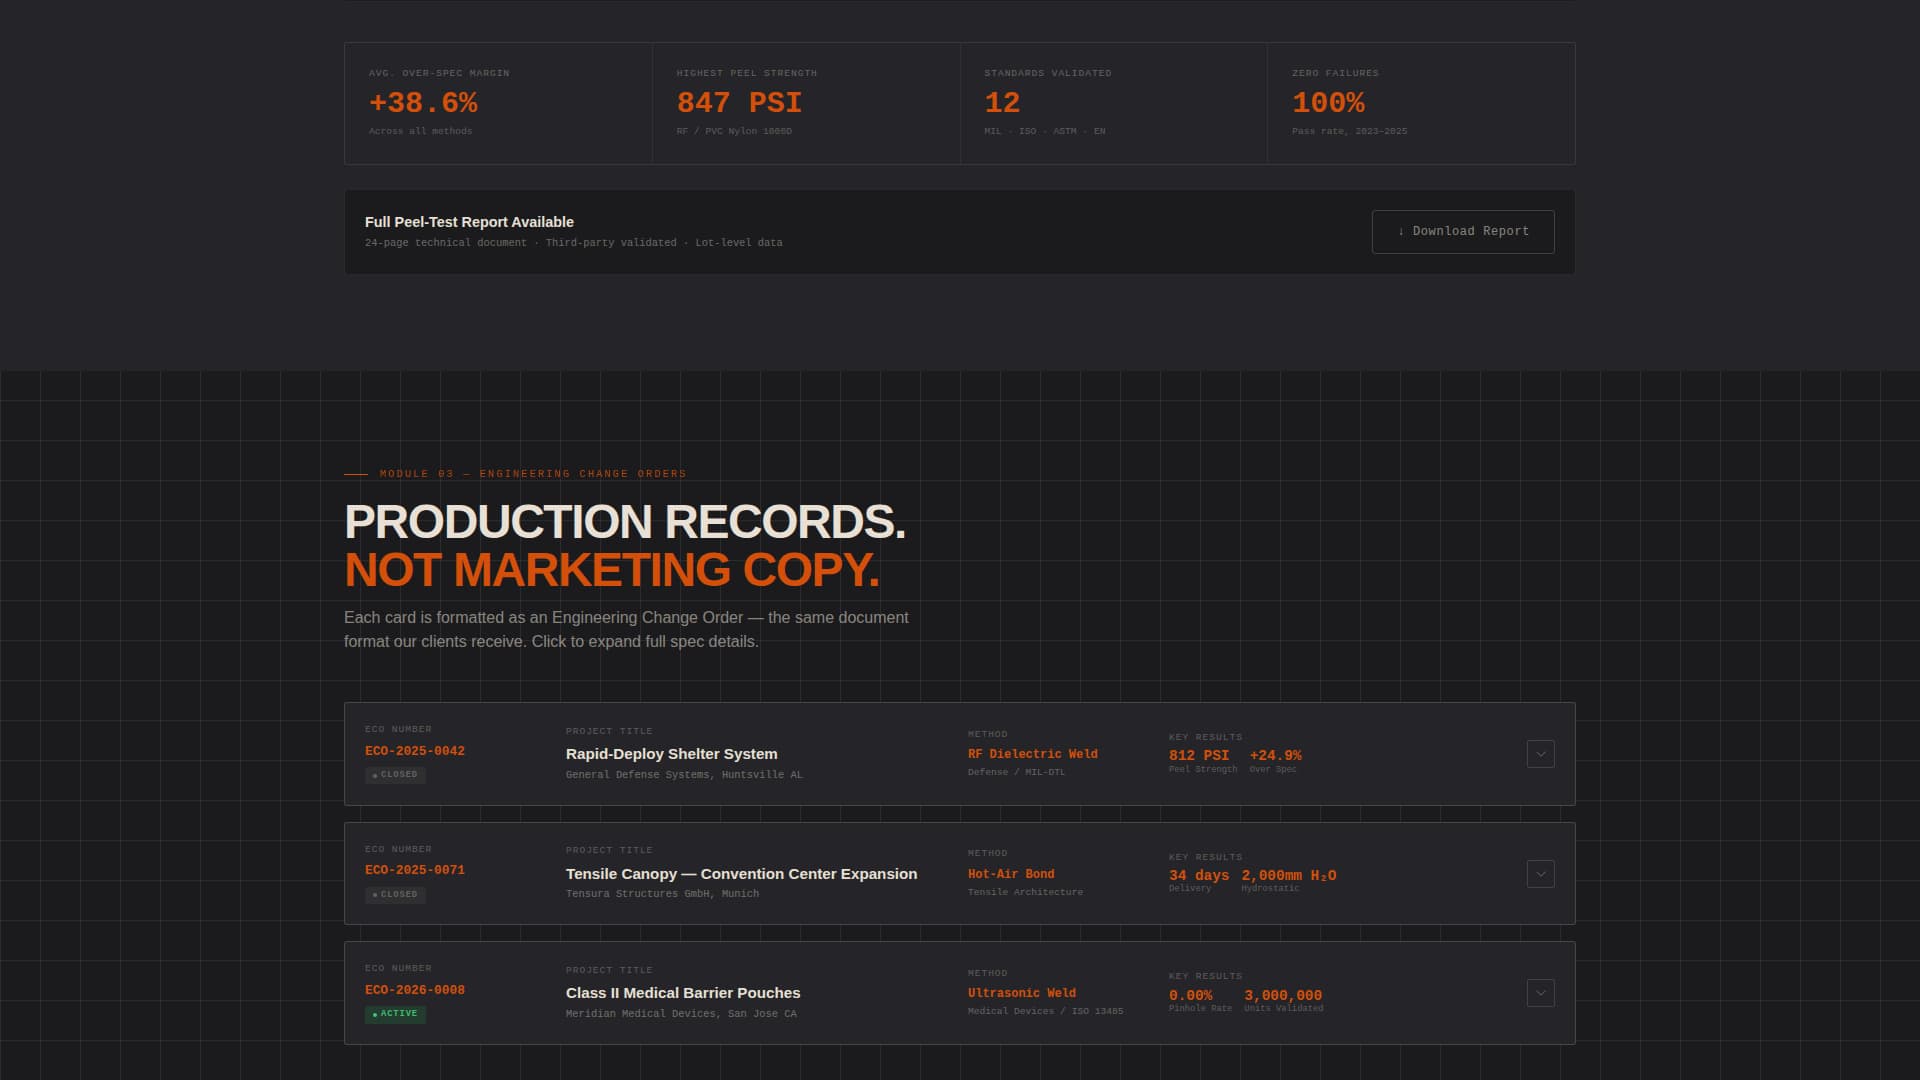Click the Download Report button
1920x1080 pixels.
1463,231
